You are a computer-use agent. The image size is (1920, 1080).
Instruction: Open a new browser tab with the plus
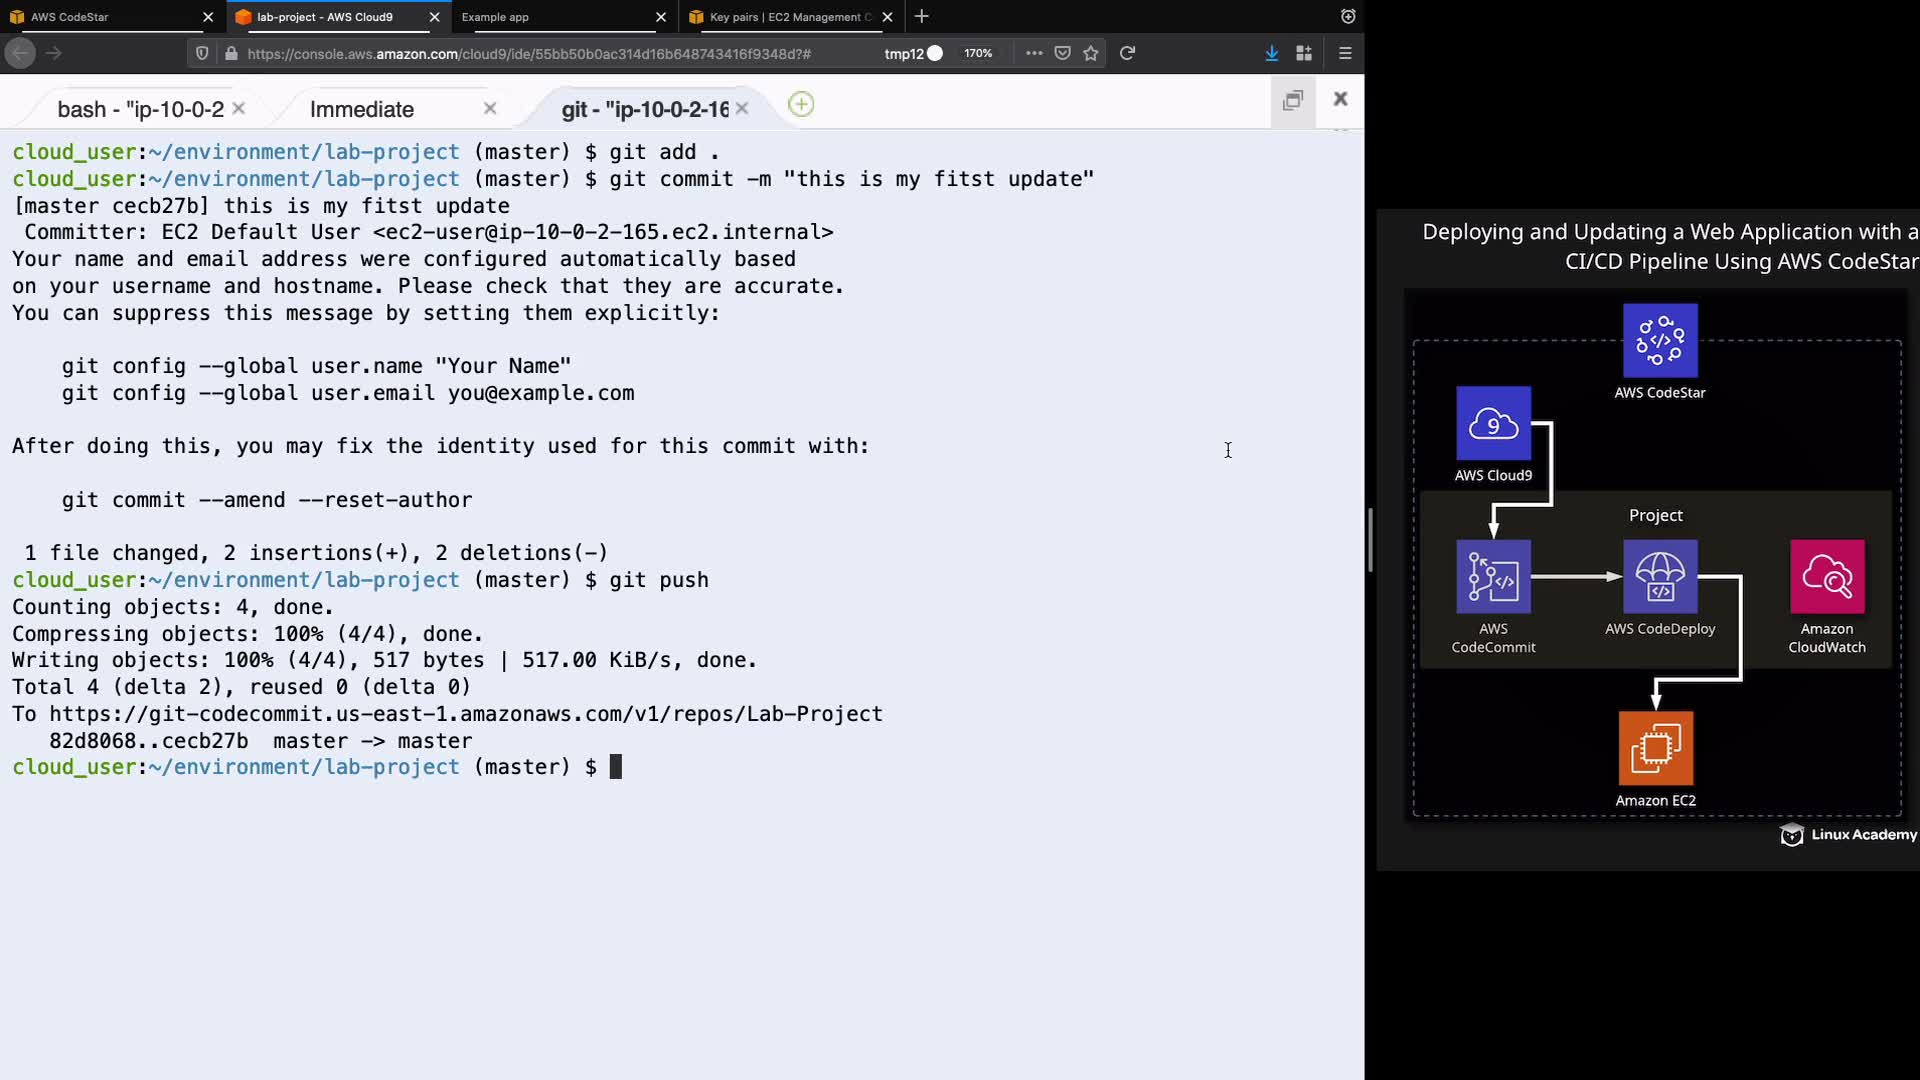pyautogui.click(x=922, y=16)
